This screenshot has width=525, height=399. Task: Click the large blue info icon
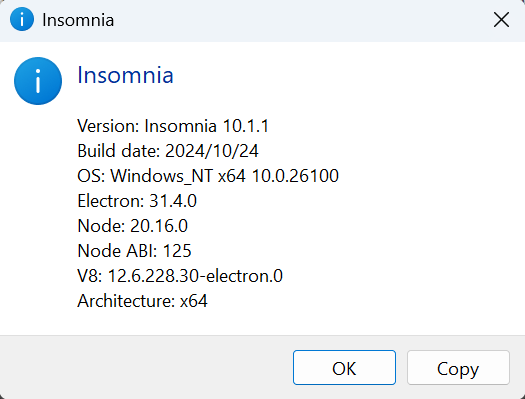tap(38, 81)
